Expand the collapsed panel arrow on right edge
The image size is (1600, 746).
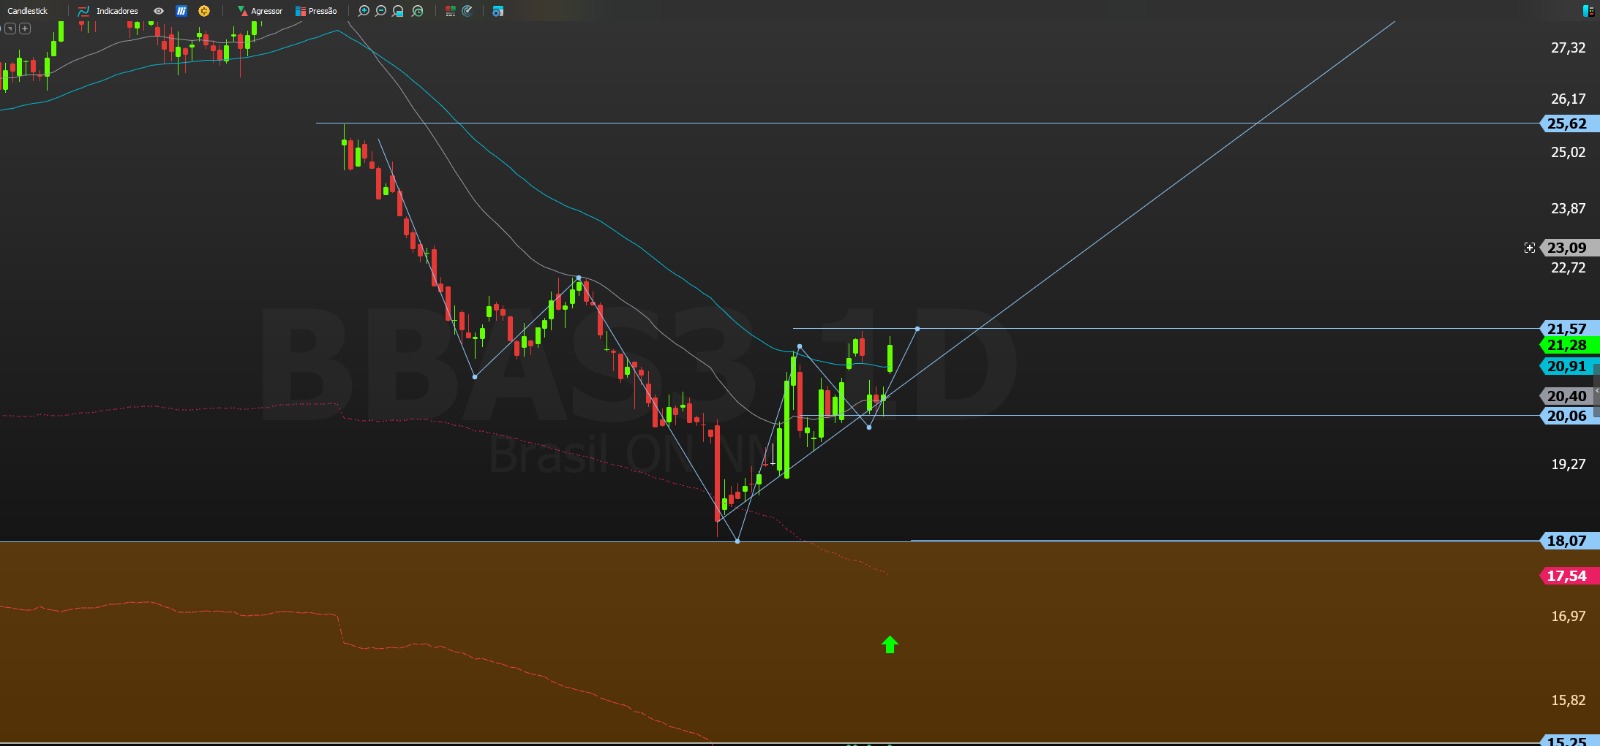(x=1596, y=390)
